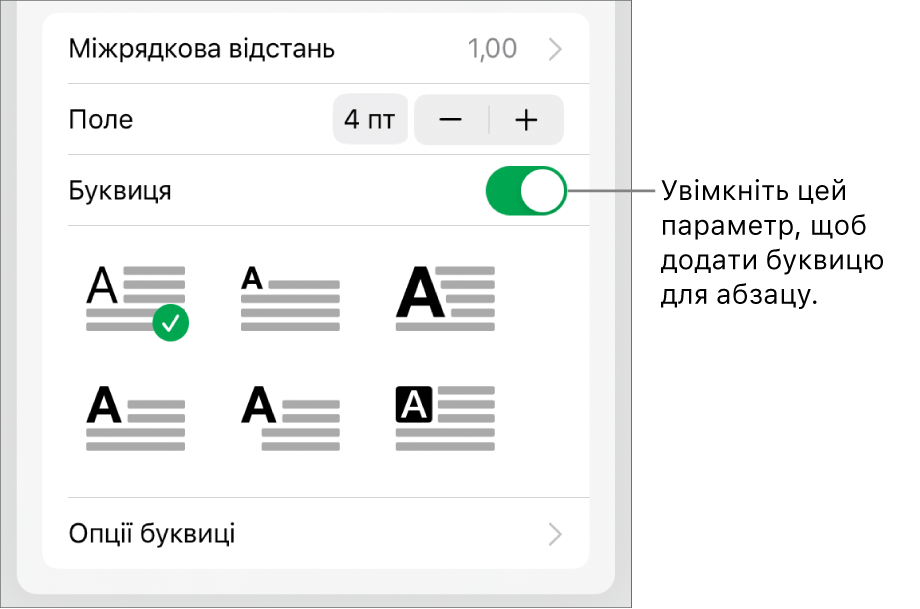920x609 pixels.
Task: Increase Поле with the plus button
Action: (526, 120)
